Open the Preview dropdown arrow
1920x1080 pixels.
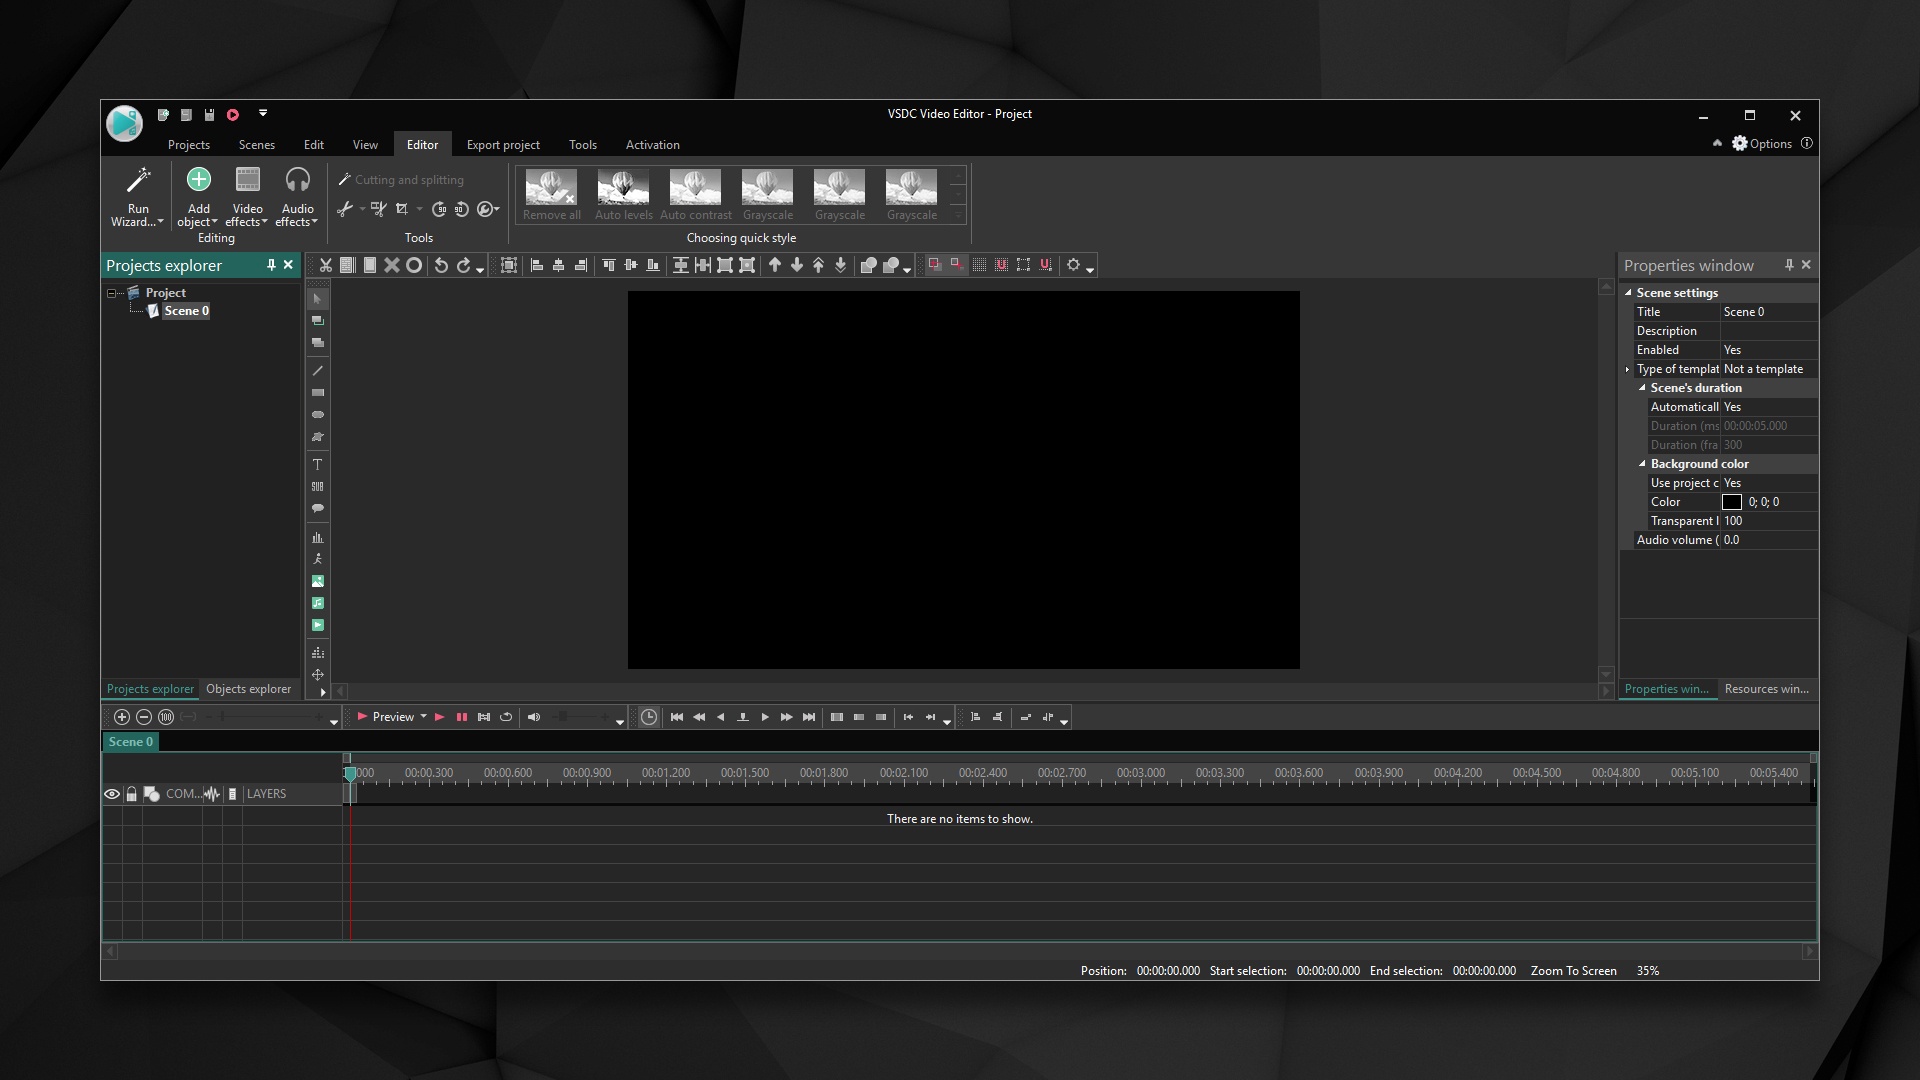tap(424, 717)
